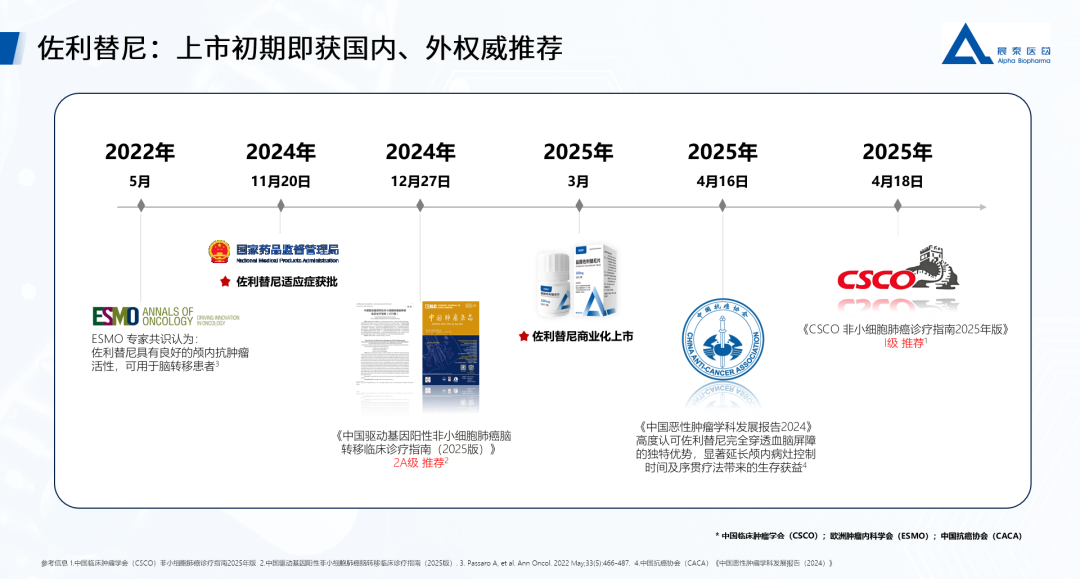Click the red star beside 佐利替尼商业化上市
The image size is (1080, 579).
(523, 337)
